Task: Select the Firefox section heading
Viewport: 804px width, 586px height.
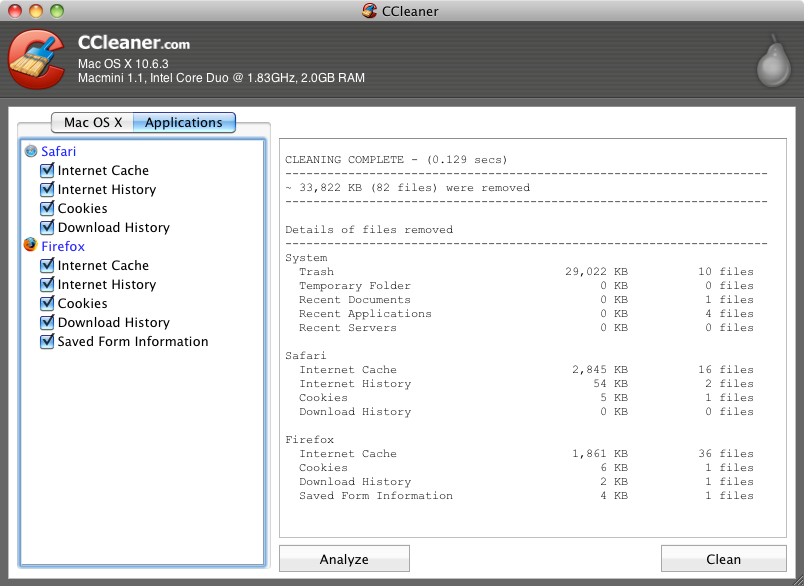Action: click(x=63, y=247)
